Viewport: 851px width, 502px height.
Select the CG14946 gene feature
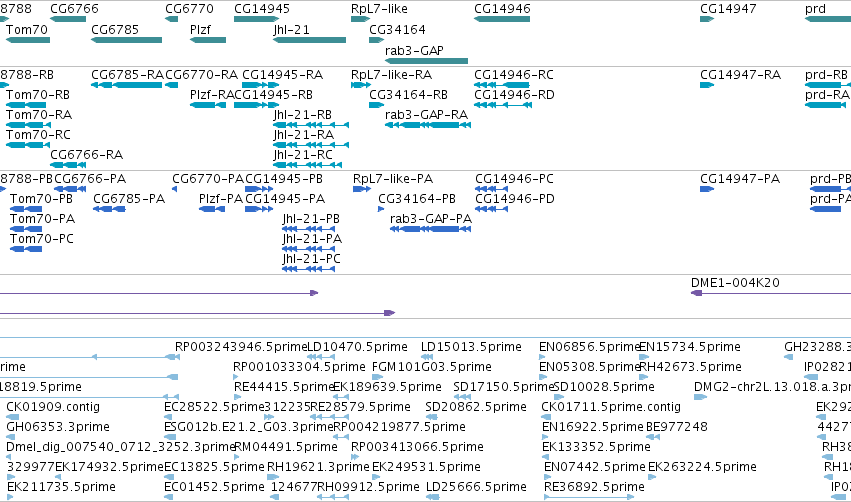[x=502, y=20]
